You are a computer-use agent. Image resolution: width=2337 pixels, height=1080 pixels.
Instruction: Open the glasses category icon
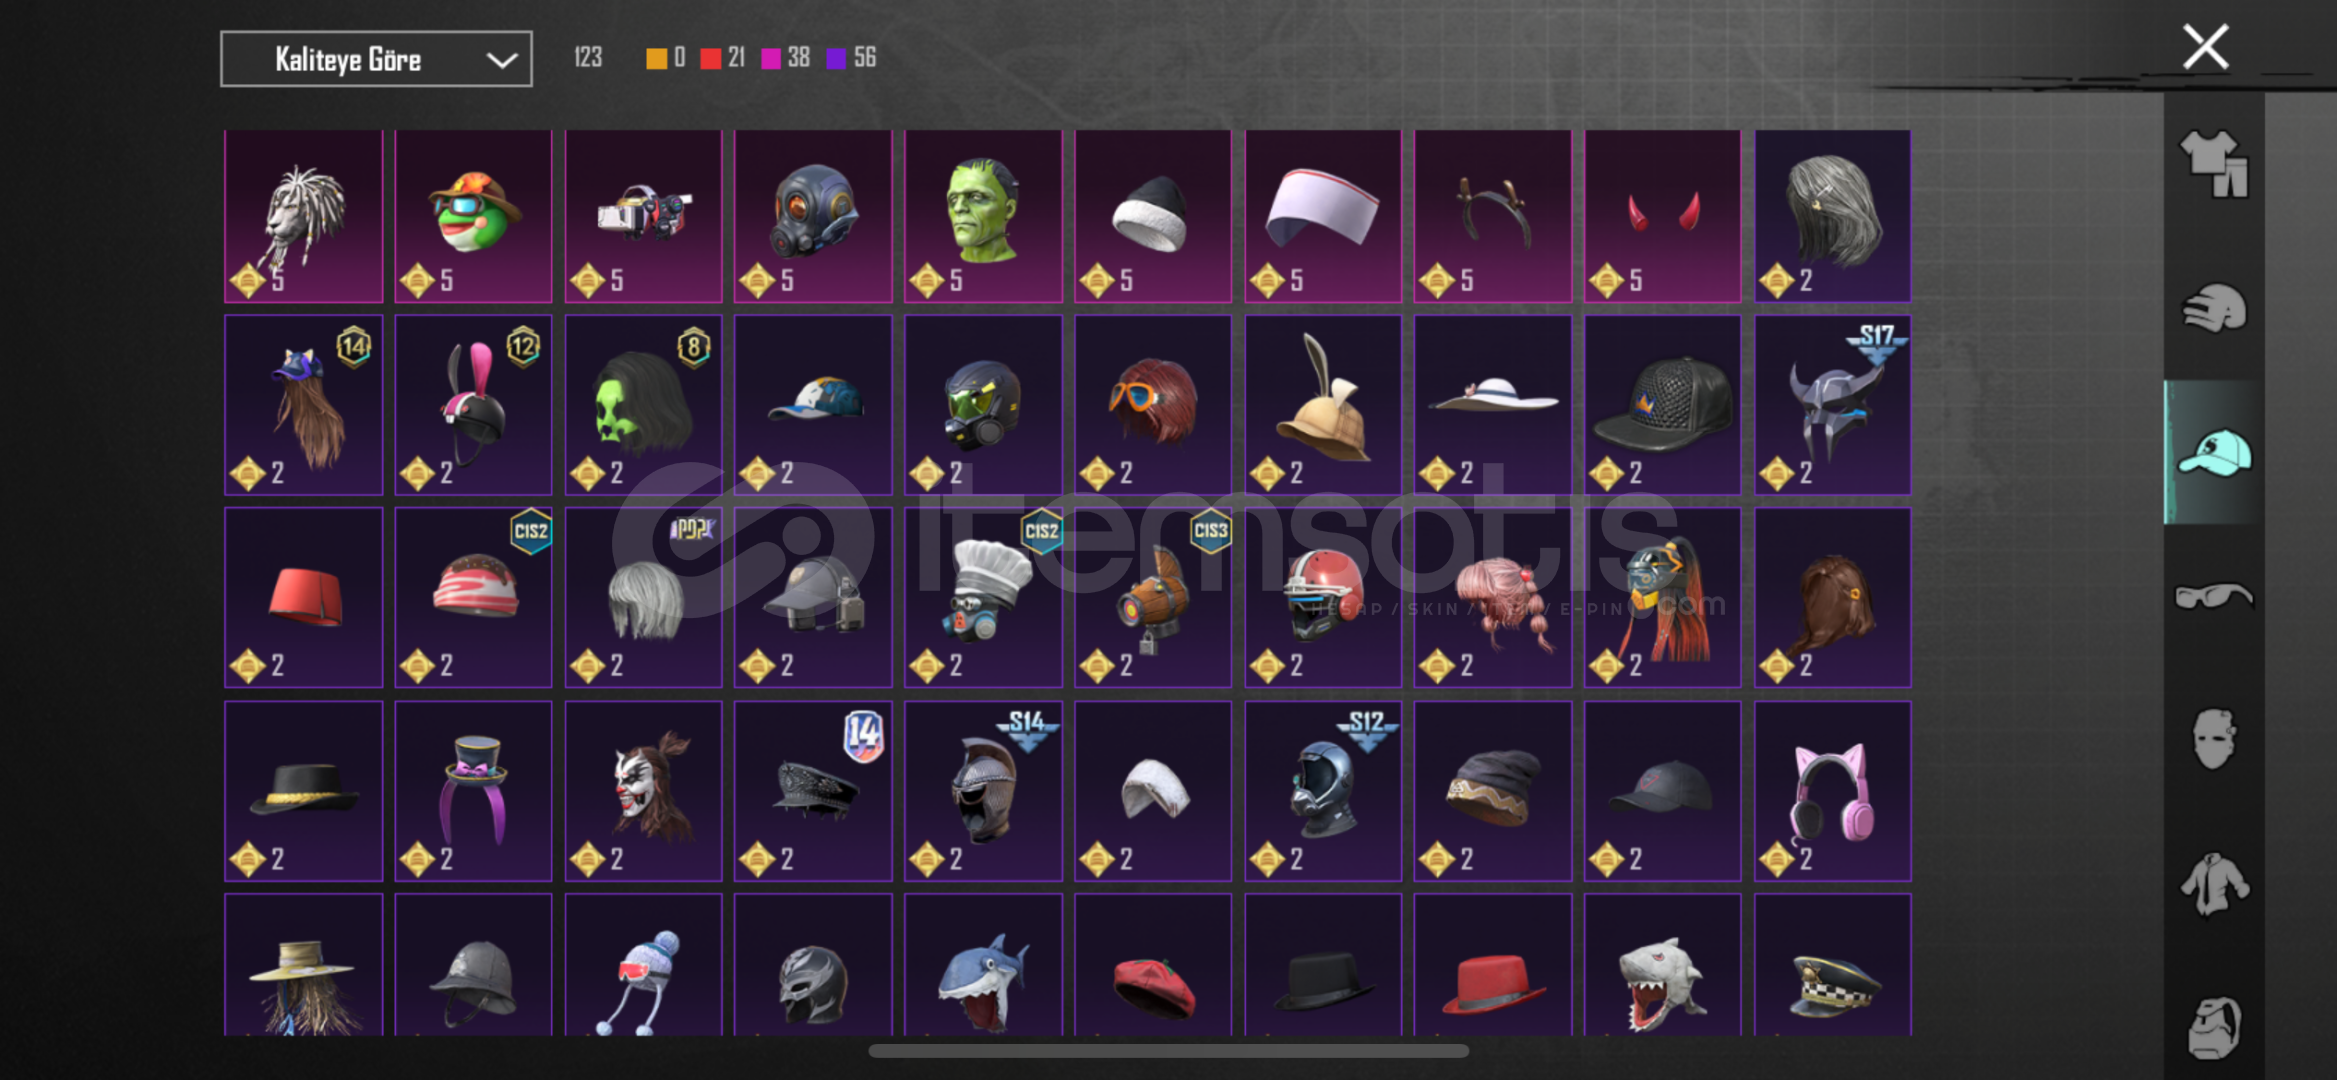point(2214,596)
